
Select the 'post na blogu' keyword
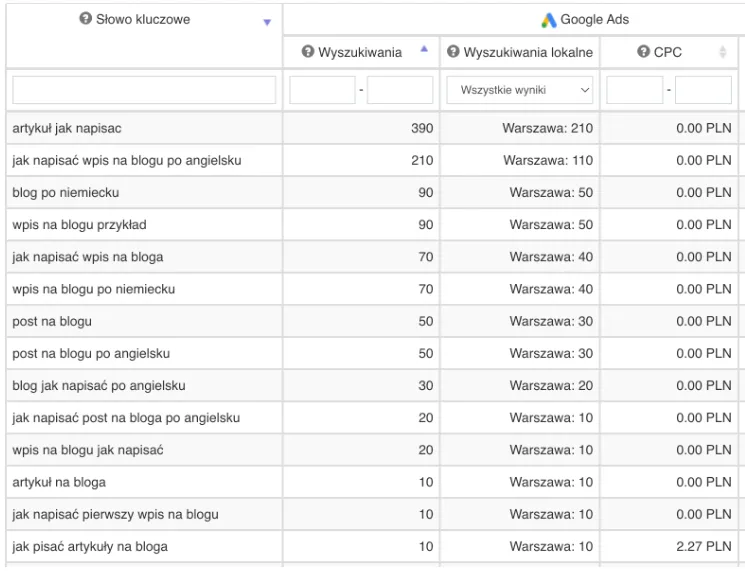[x=52, y=321]
